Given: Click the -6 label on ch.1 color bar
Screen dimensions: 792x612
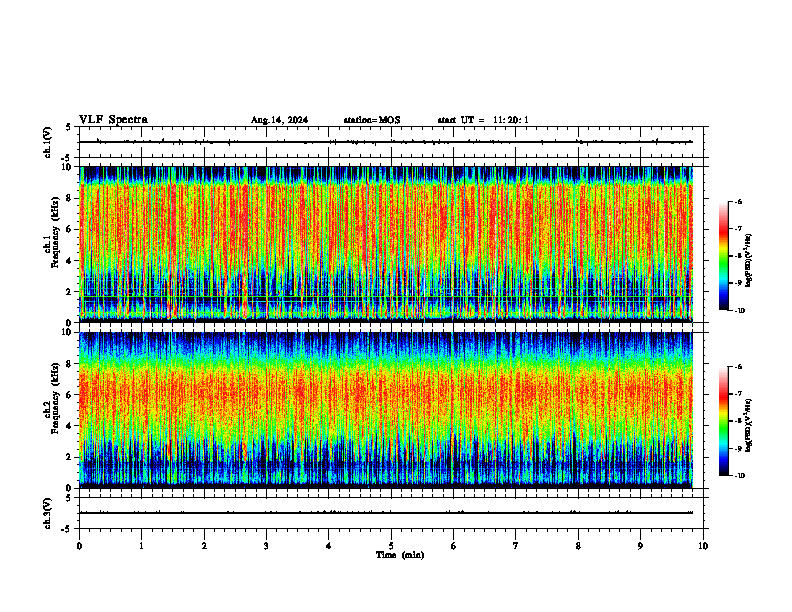Looking at the screenshot, I should coord(737,201).
